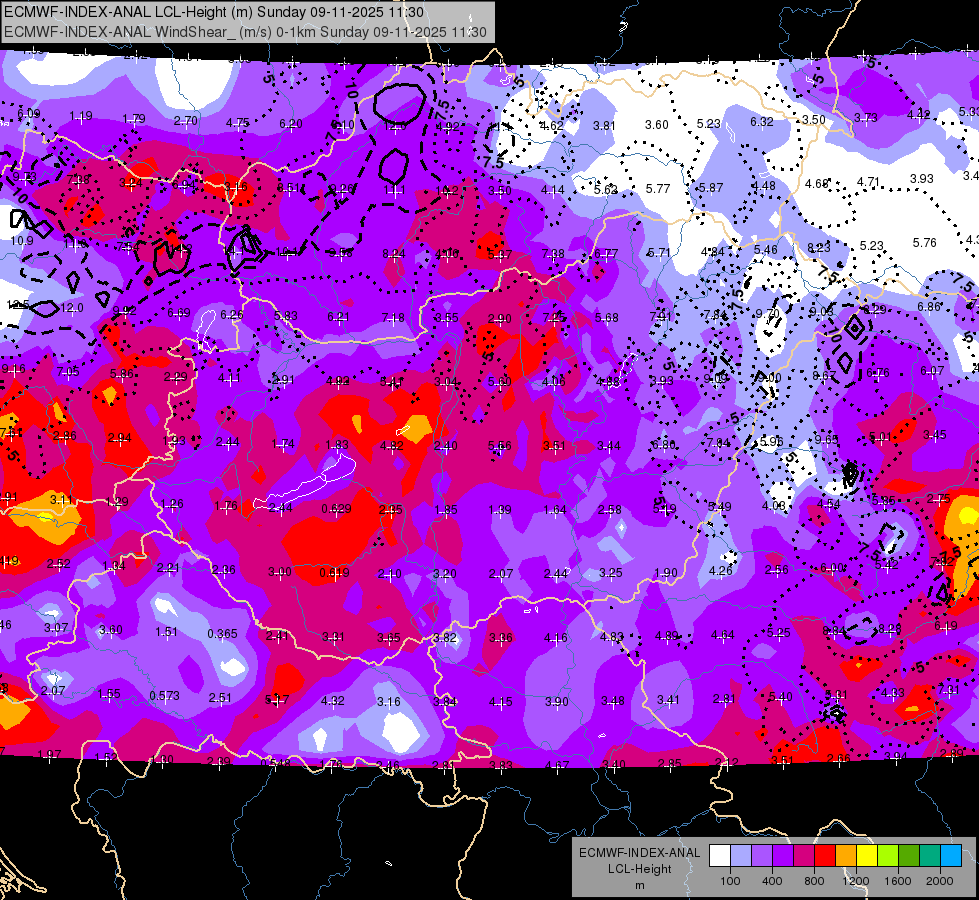
Task: Click the map value 4.26
Action: point(721,571)
